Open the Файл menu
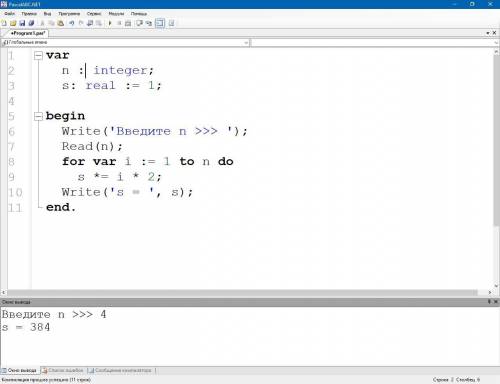This screenshot has width=500, height=384. [x=10, y=14]
